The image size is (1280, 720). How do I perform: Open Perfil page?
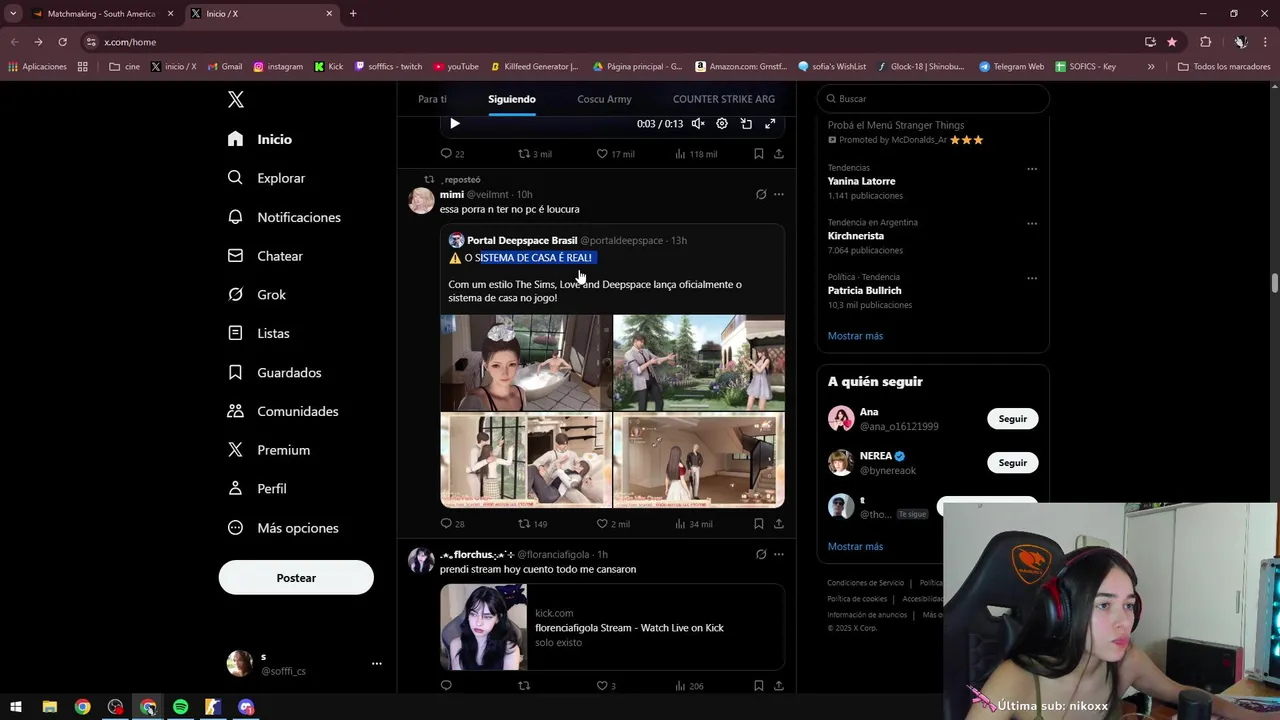(257, 489)
